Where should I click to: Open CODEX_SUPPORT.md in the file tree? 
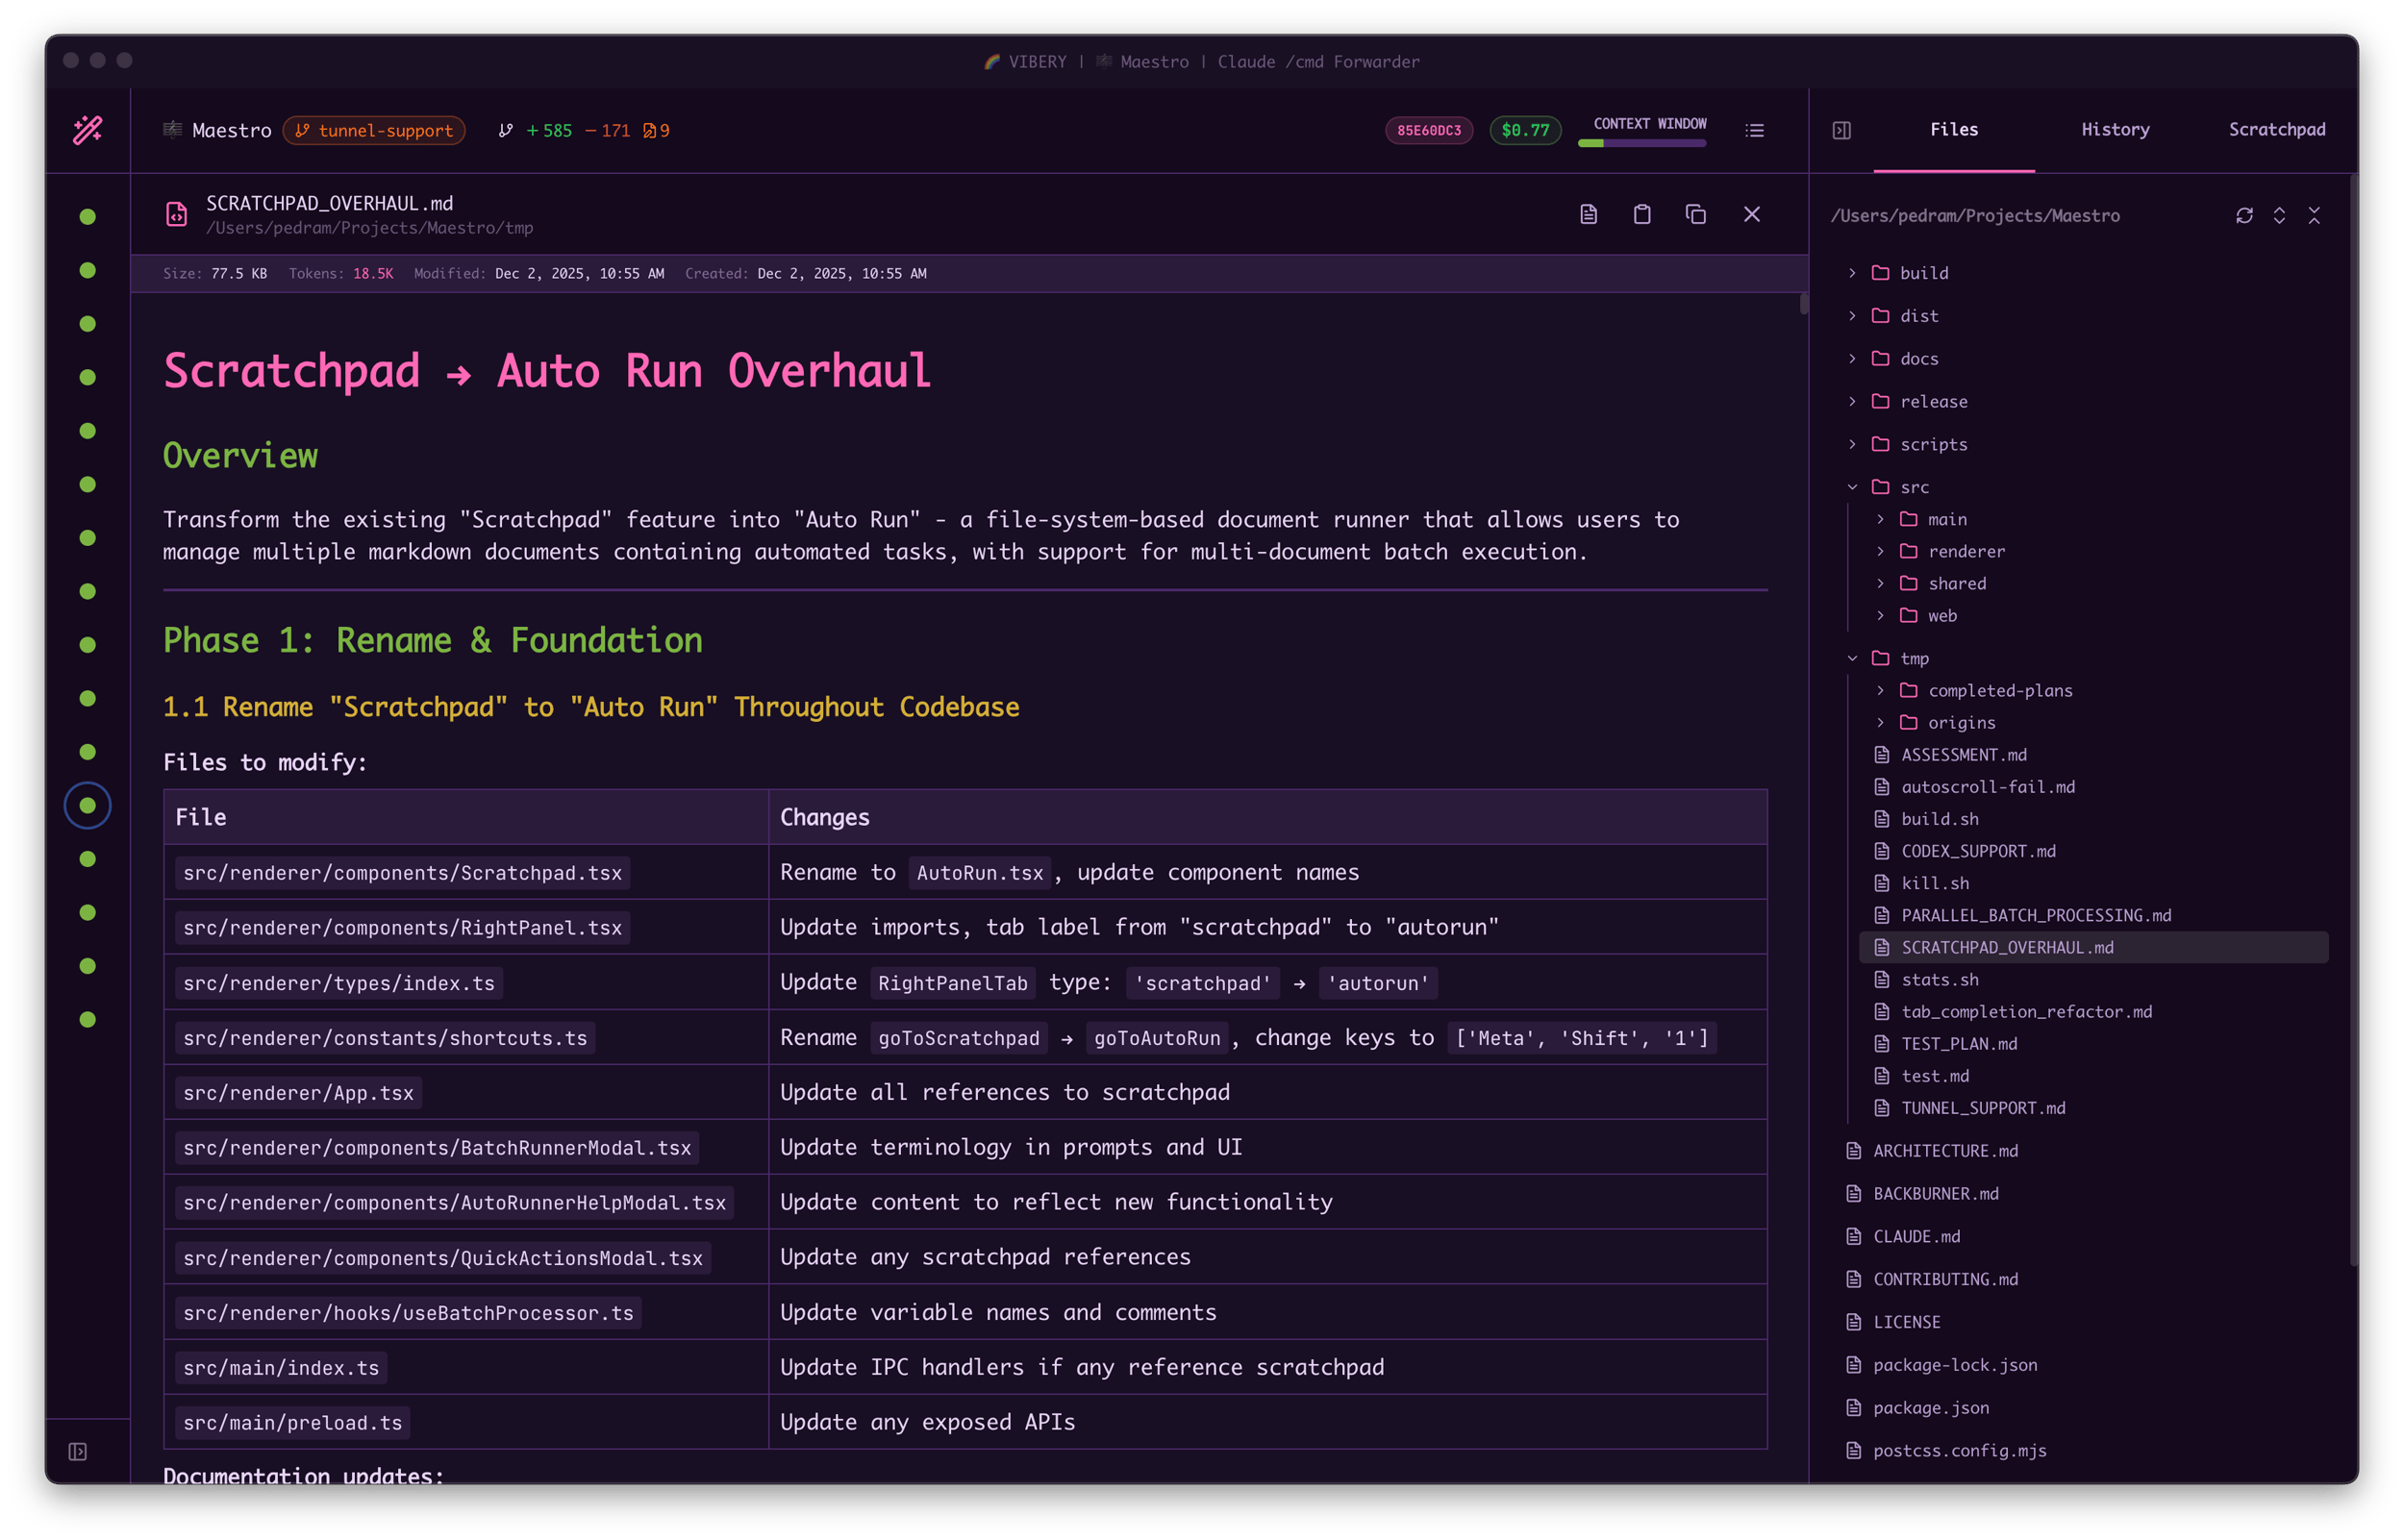tap(1977, 851)
